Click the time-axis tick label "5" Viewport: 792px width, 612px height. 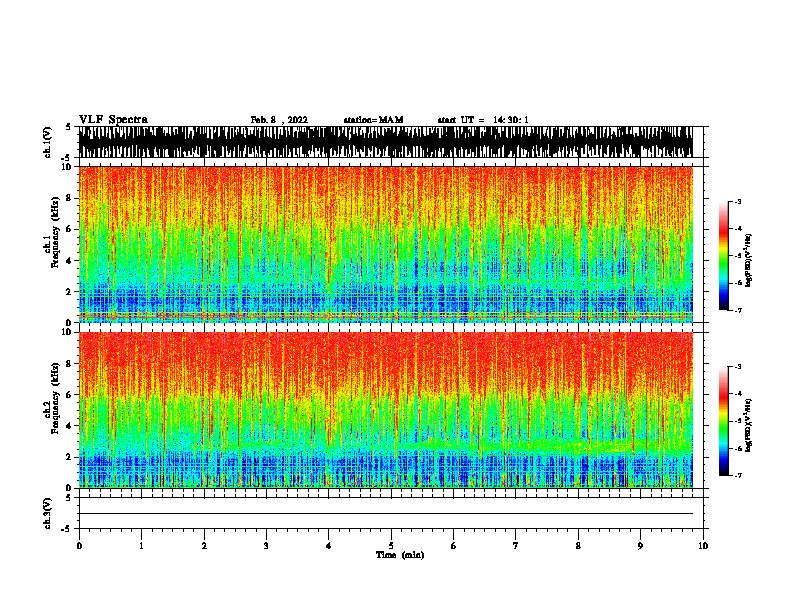click(x=391, y=546)
